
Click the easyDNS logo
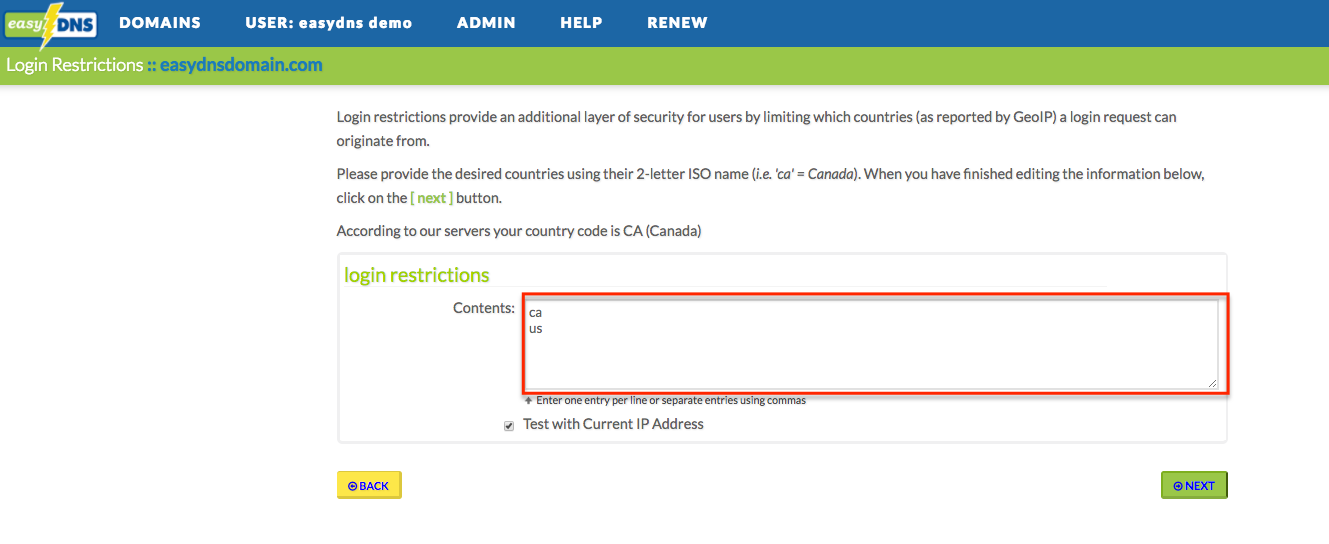(x=50, y=25)
